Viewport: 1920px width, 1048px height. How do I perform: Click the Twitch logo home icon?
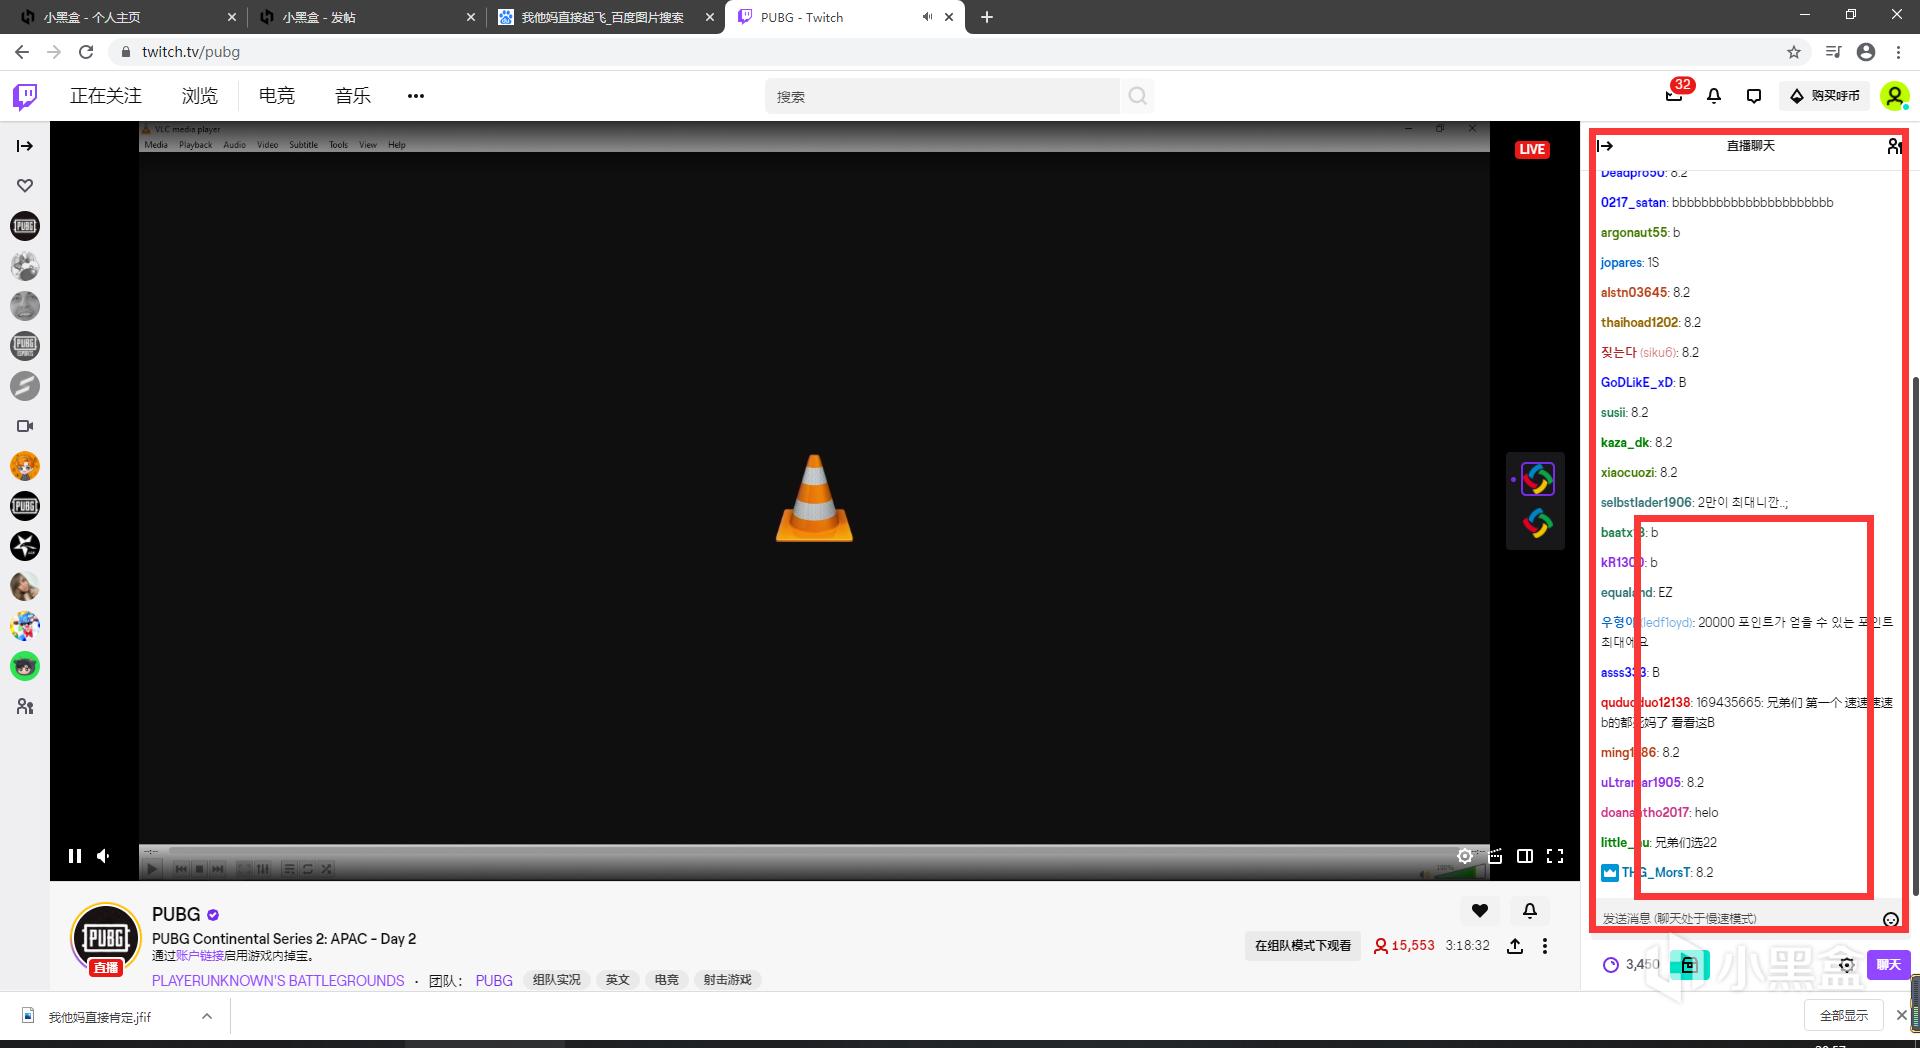pos(25,96)
